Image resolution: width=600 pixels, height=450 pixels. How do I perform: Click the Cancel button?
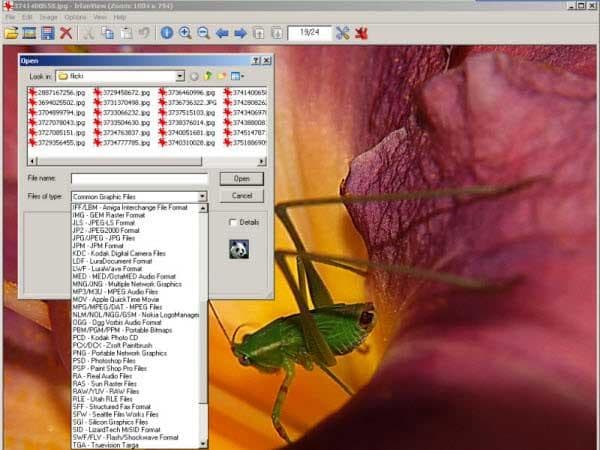pyautogui.click(x=242, y=196)
